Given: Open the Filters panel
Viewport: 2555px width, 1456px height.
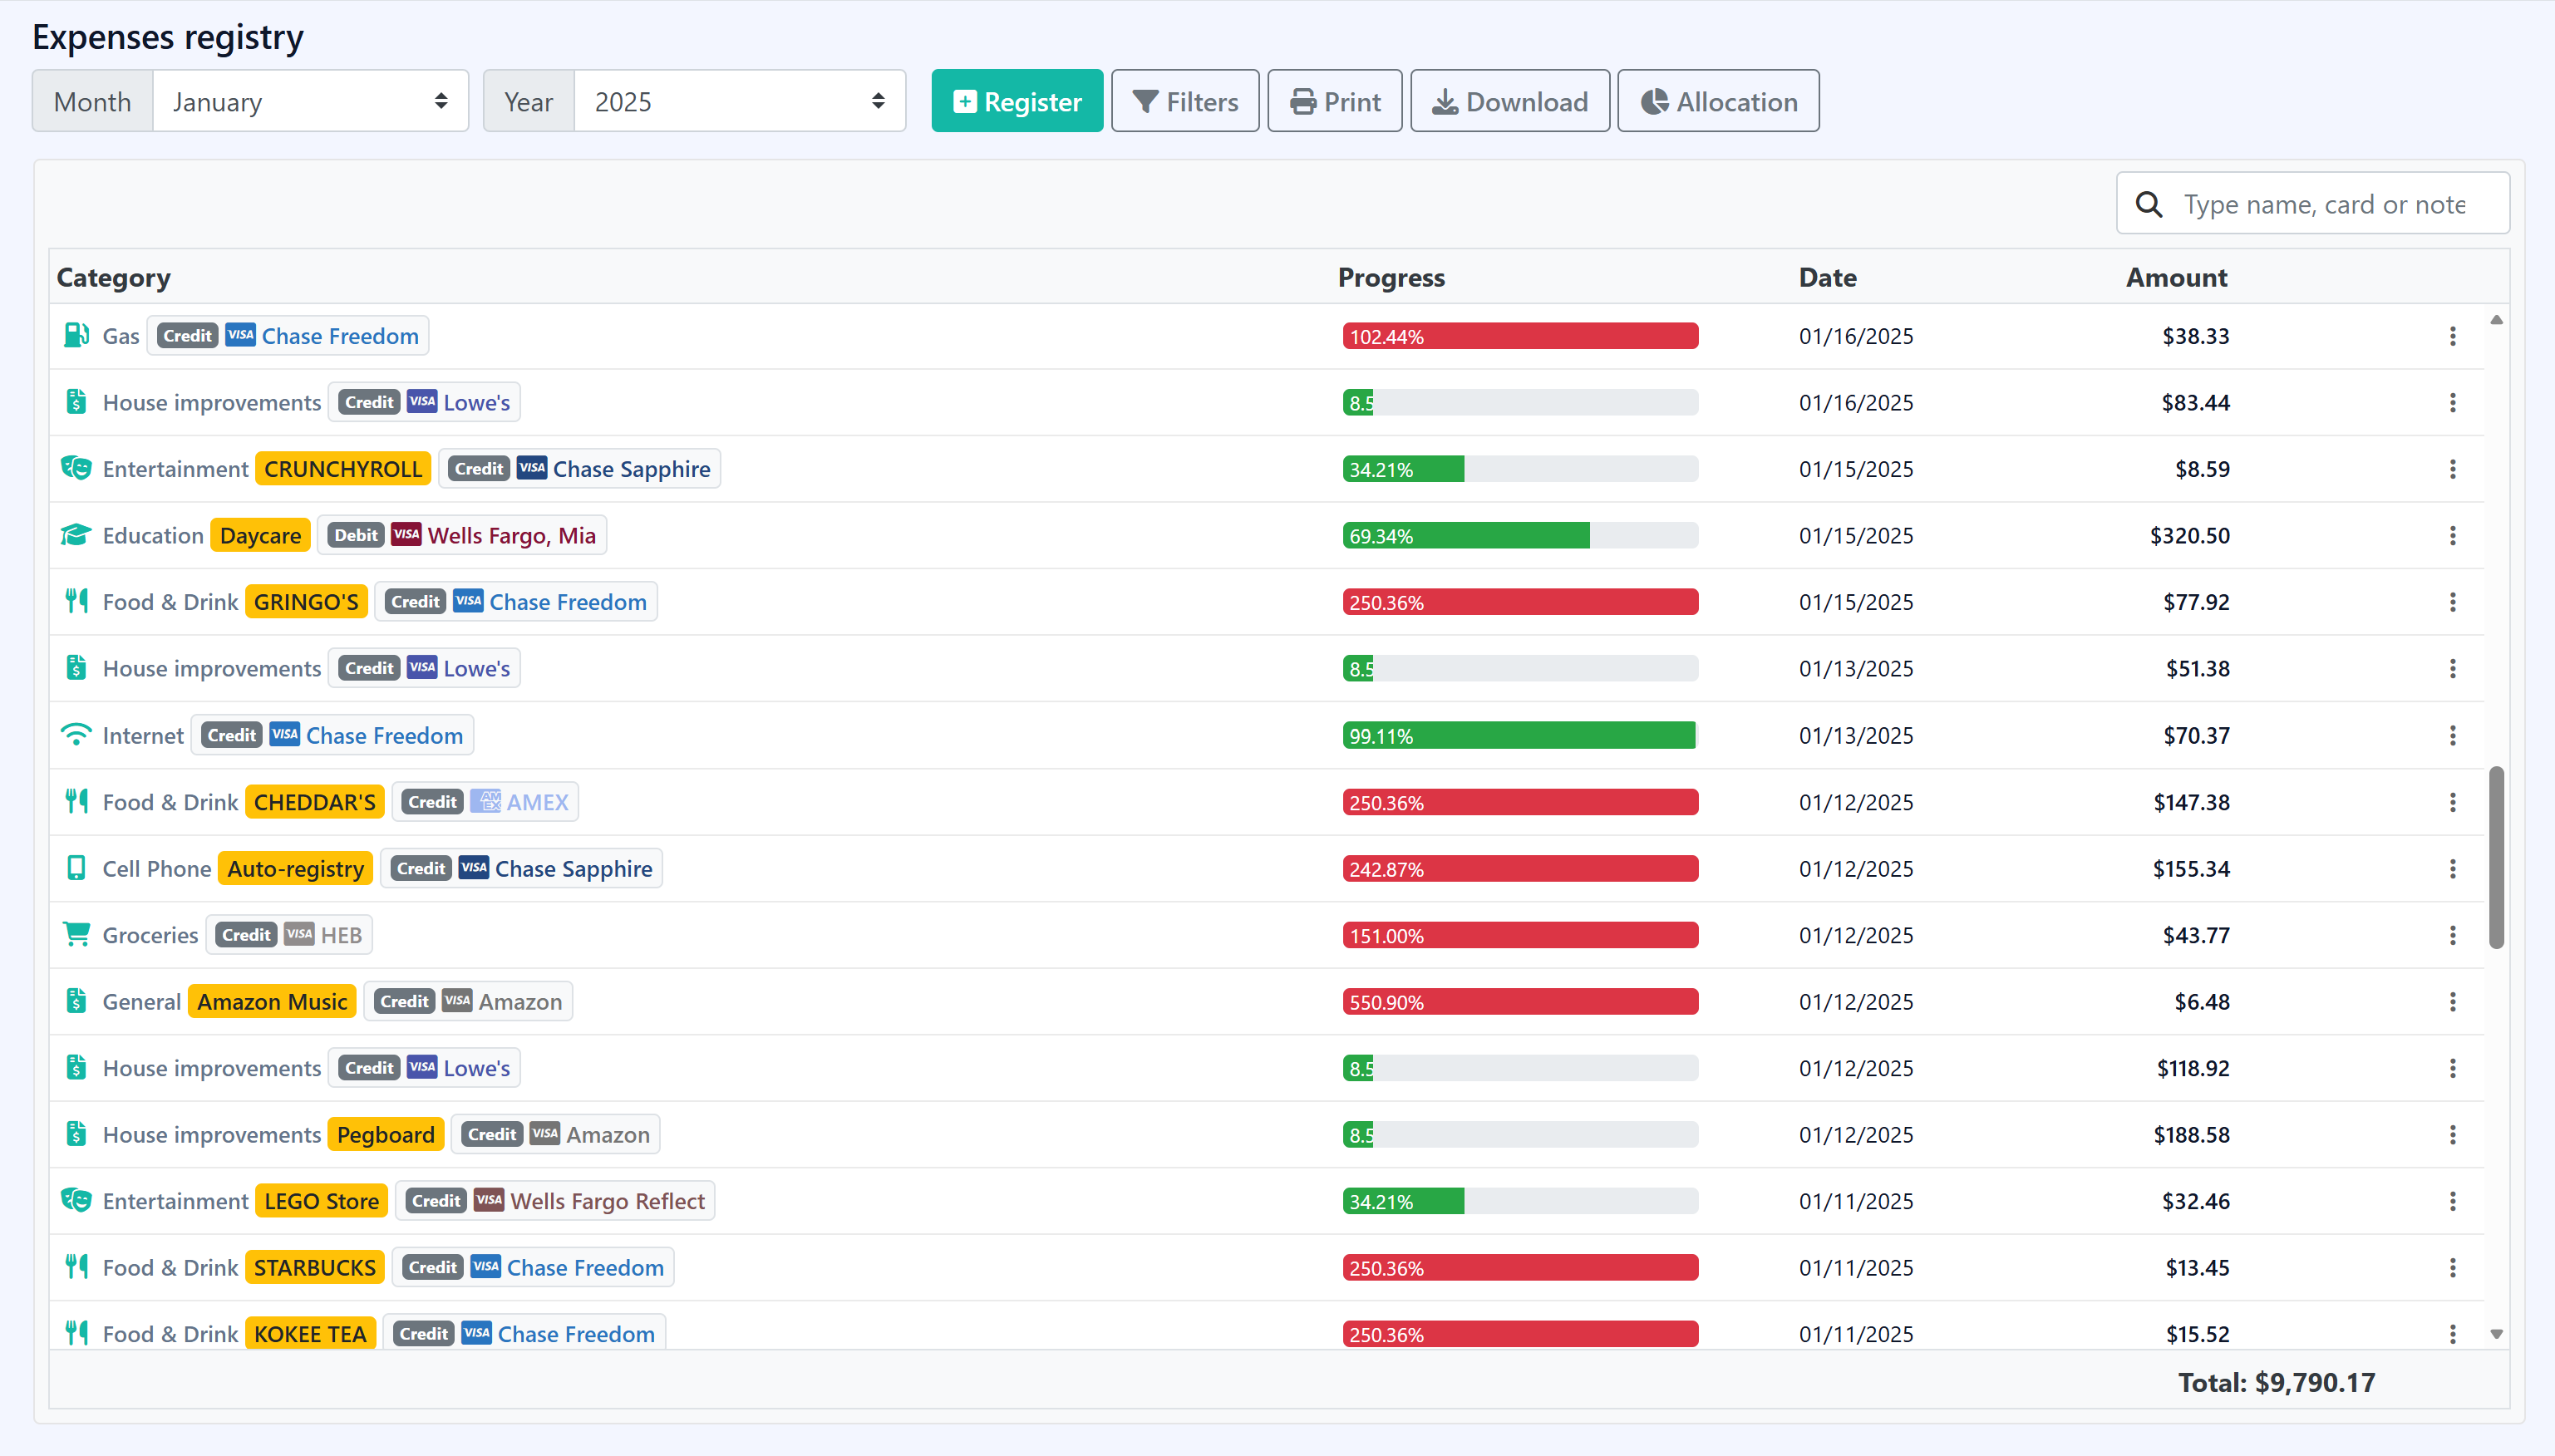Looking at the screenshot, I should pos(1185,101).
